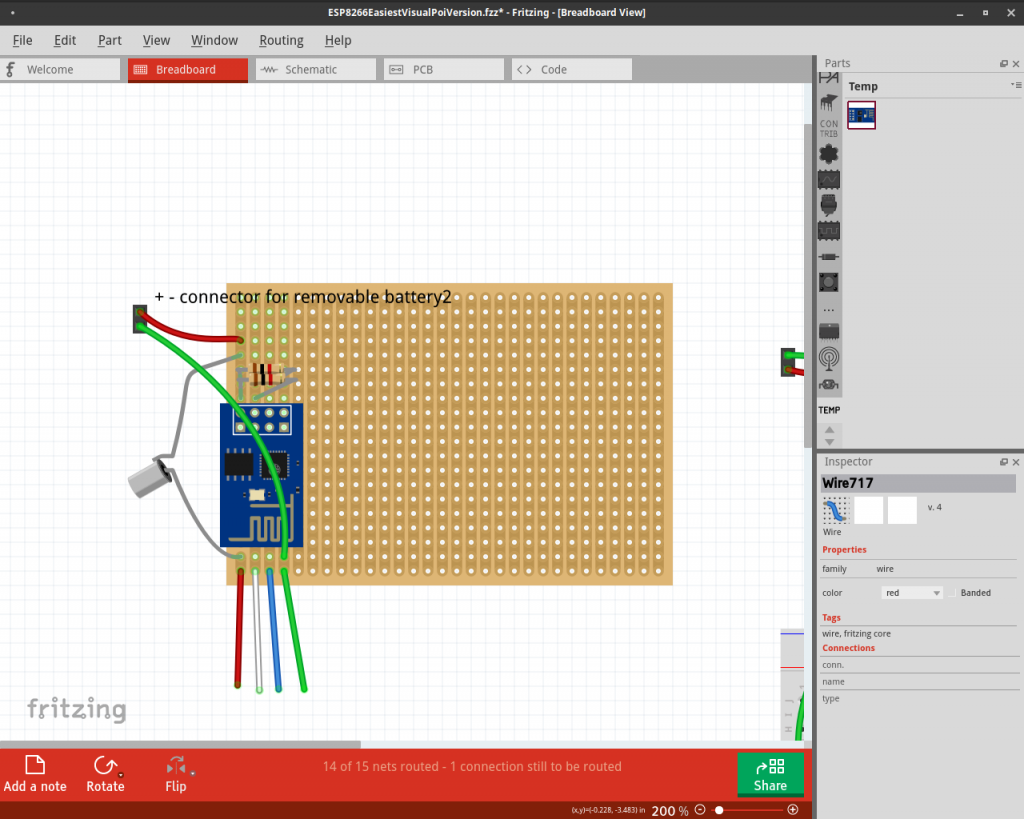Open the Edit menu
Image resolution: width=1024 pixels, height=819 pixels.
click(x=65, y=40)
